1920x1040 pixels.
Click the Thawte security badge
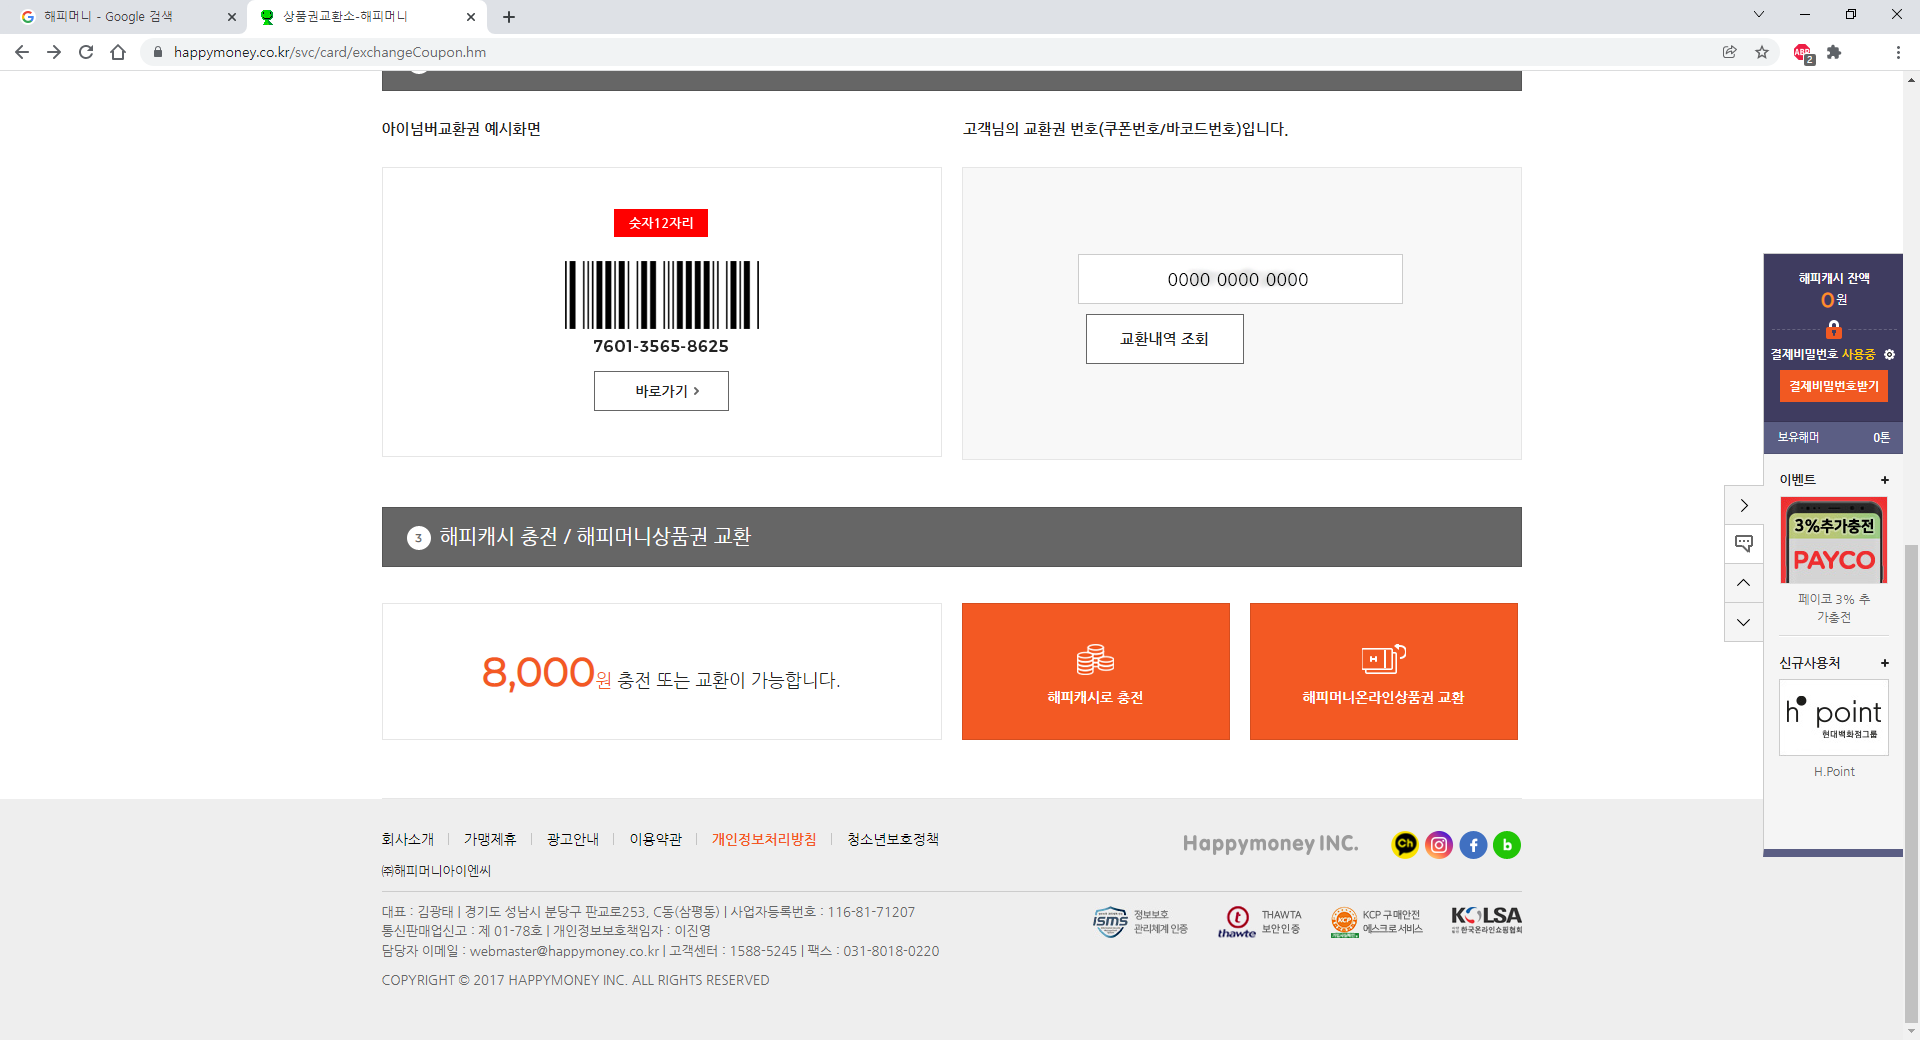coord(1260,922)
